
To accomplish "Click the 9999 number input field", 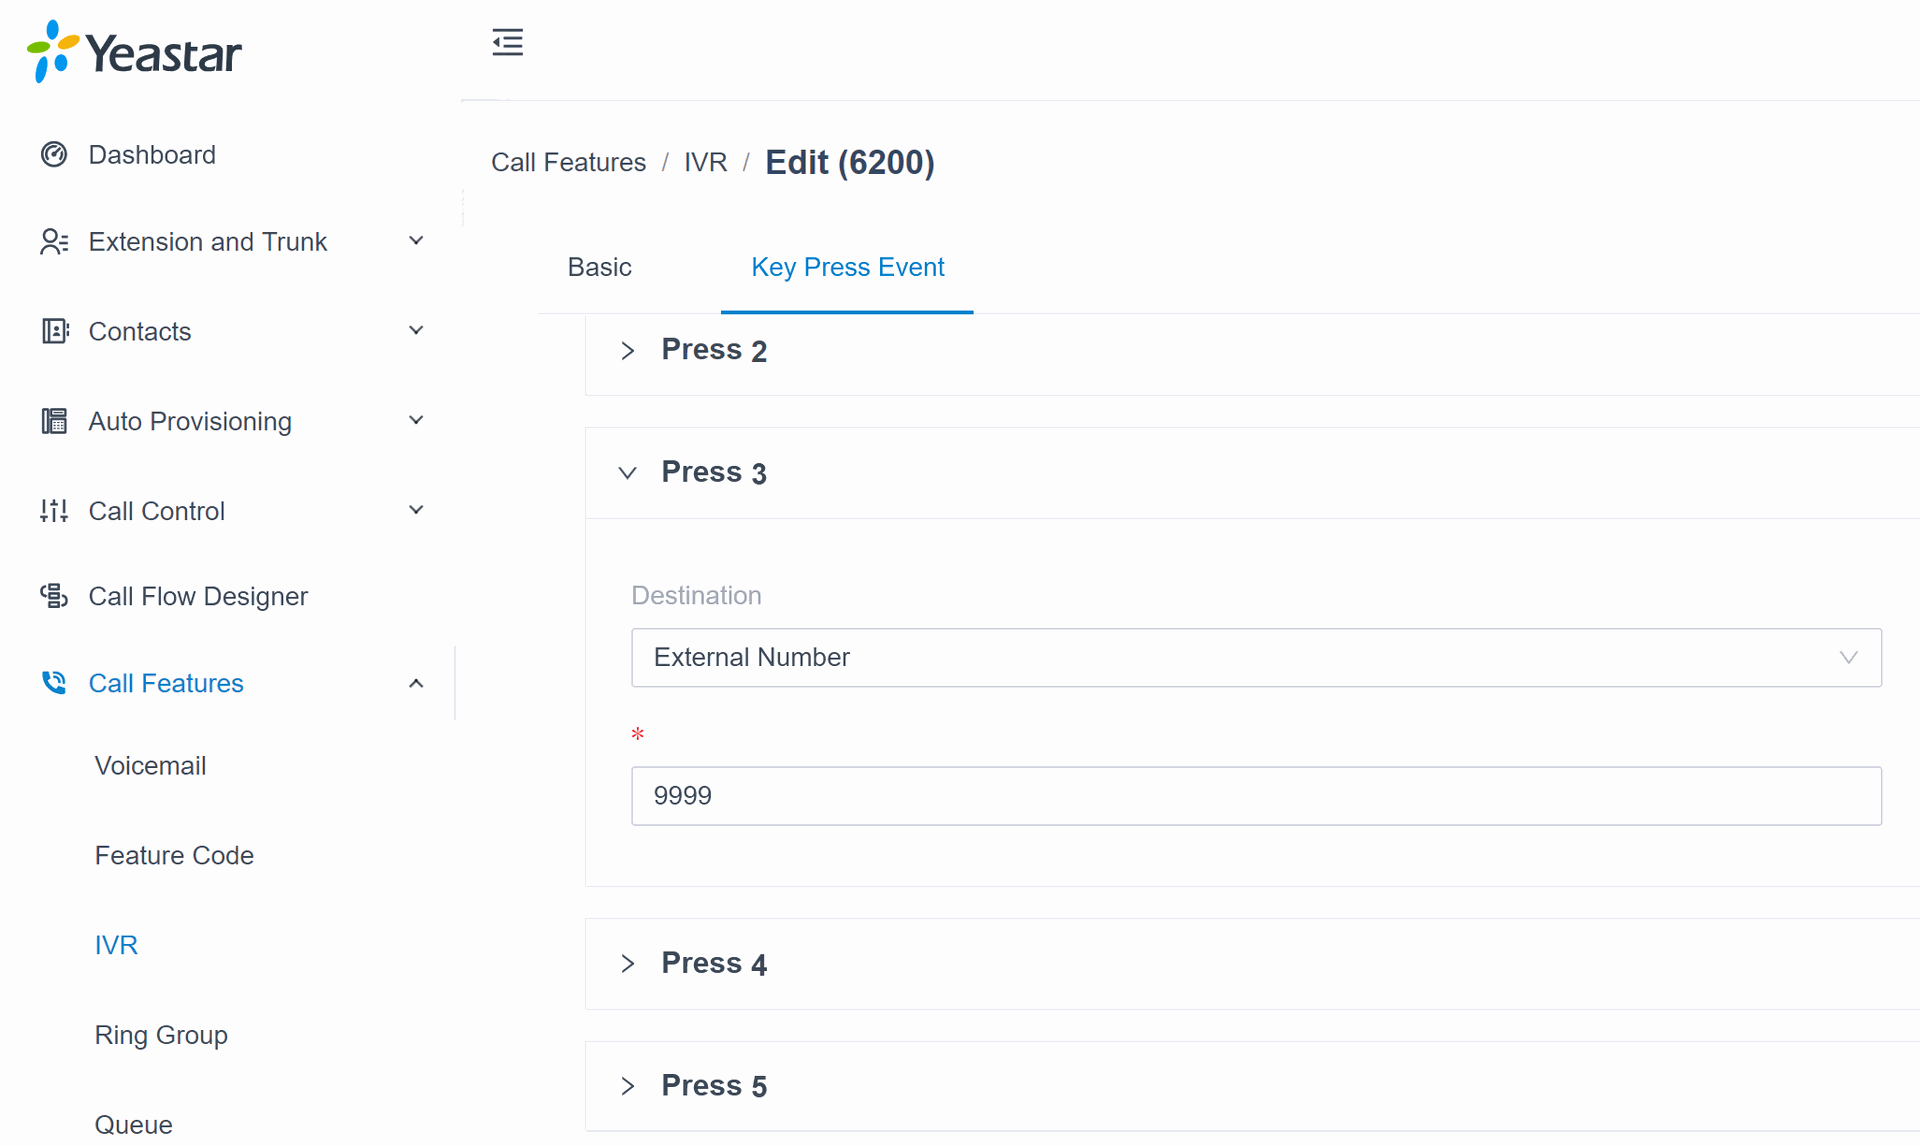I will [1255, 796].
